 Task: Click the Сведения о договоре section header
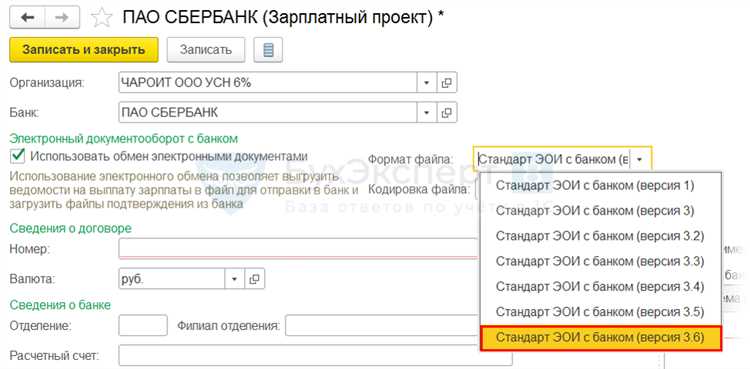coord(70,228)
